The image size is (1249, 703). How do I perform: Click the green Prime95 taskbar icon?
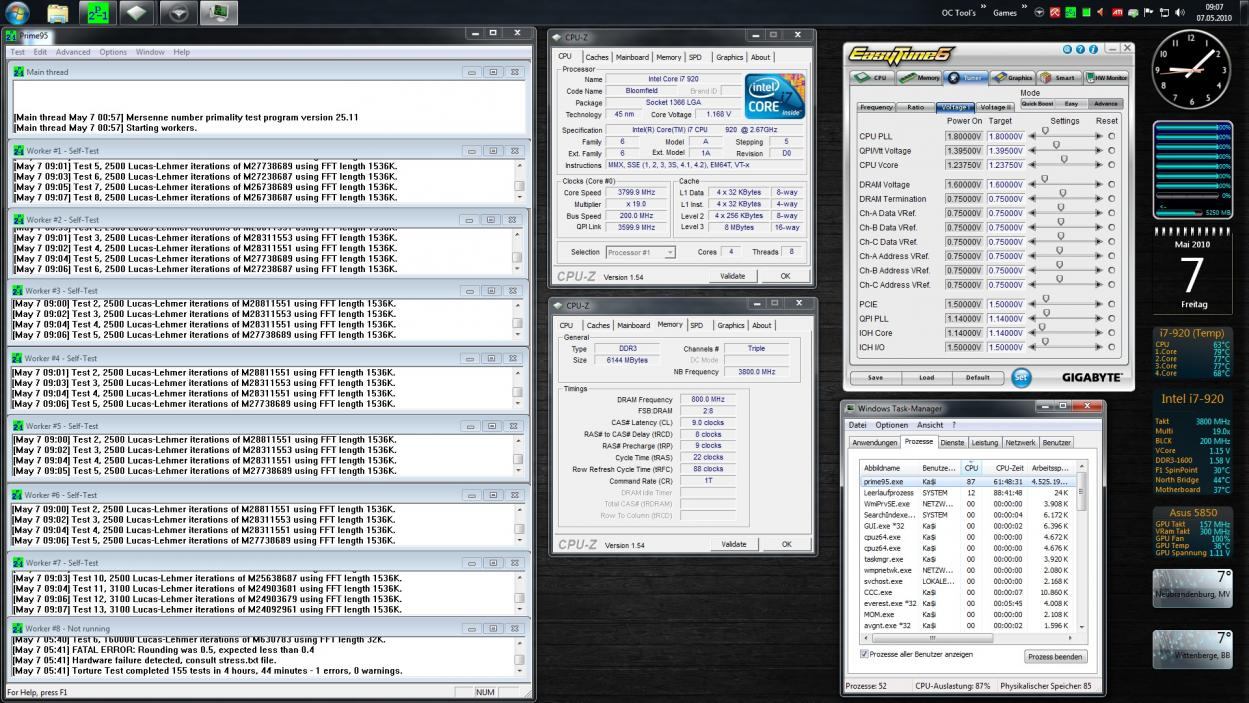97,13
